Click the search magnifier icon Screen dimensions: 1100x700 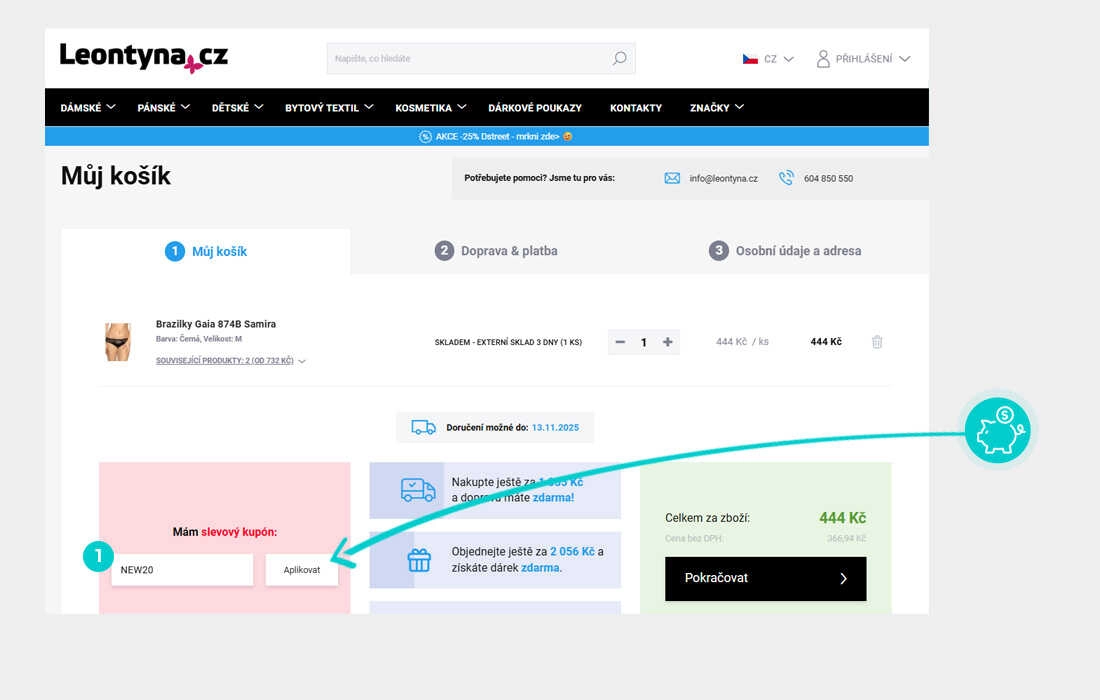[619, 58]
